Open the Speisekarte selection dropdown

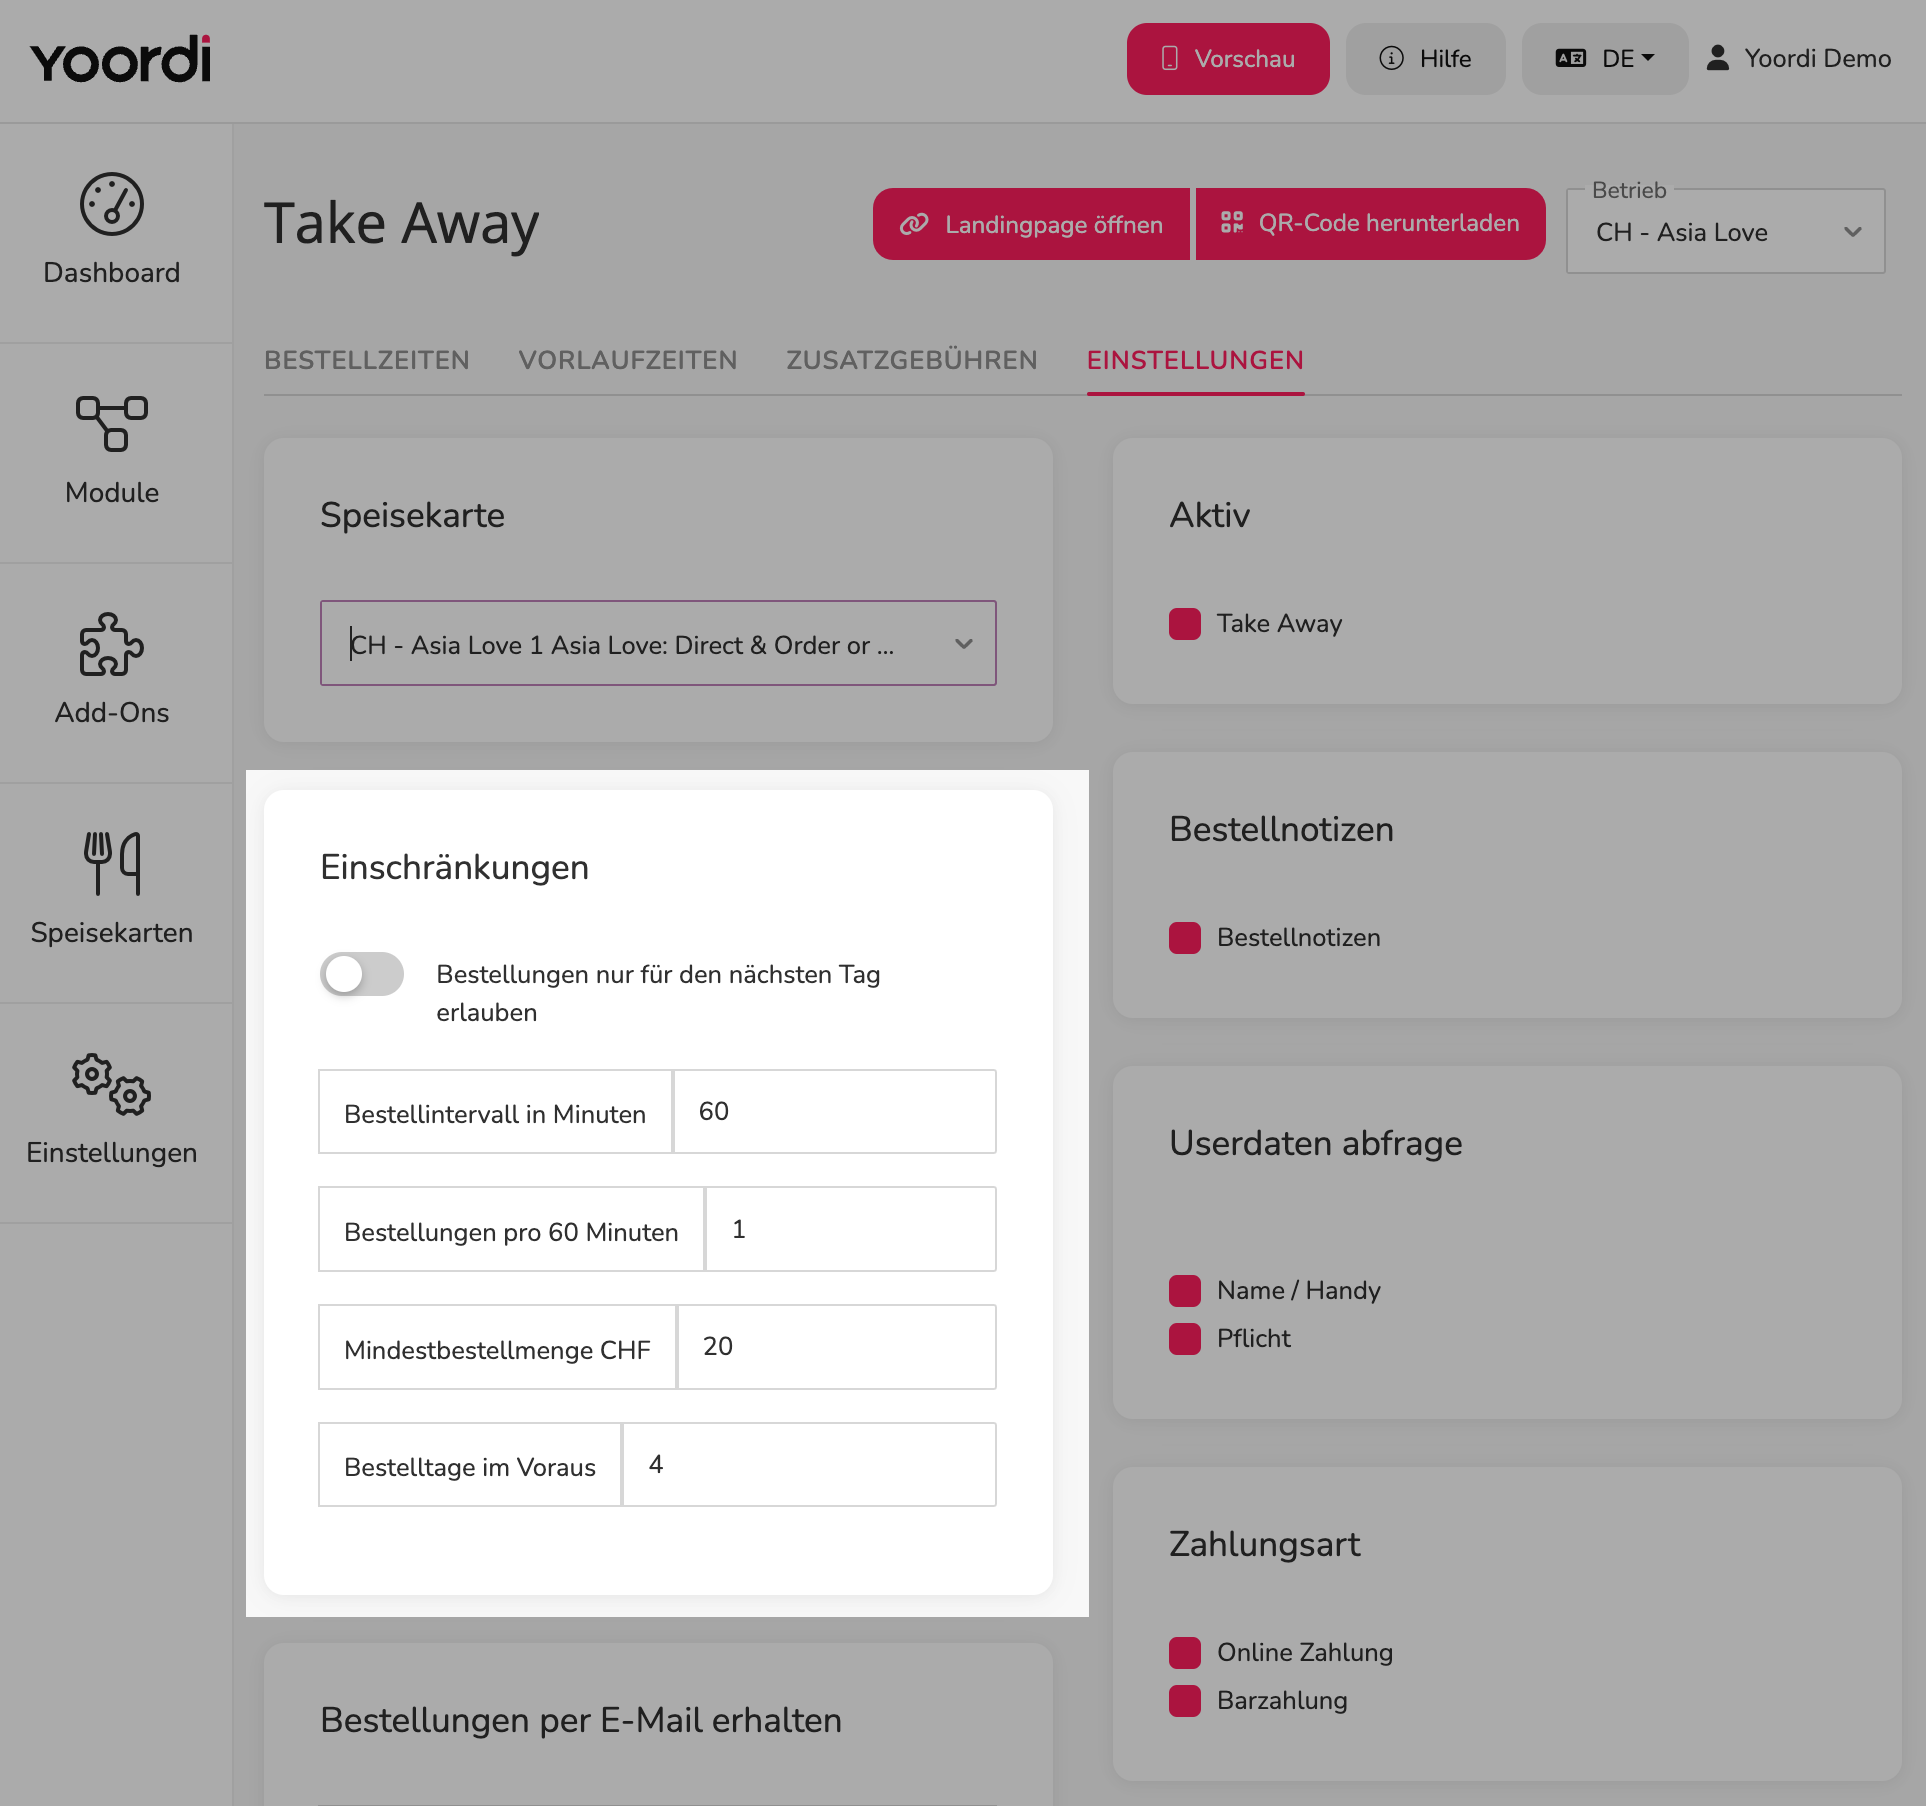pyautogui.click(x=658, y=644)
